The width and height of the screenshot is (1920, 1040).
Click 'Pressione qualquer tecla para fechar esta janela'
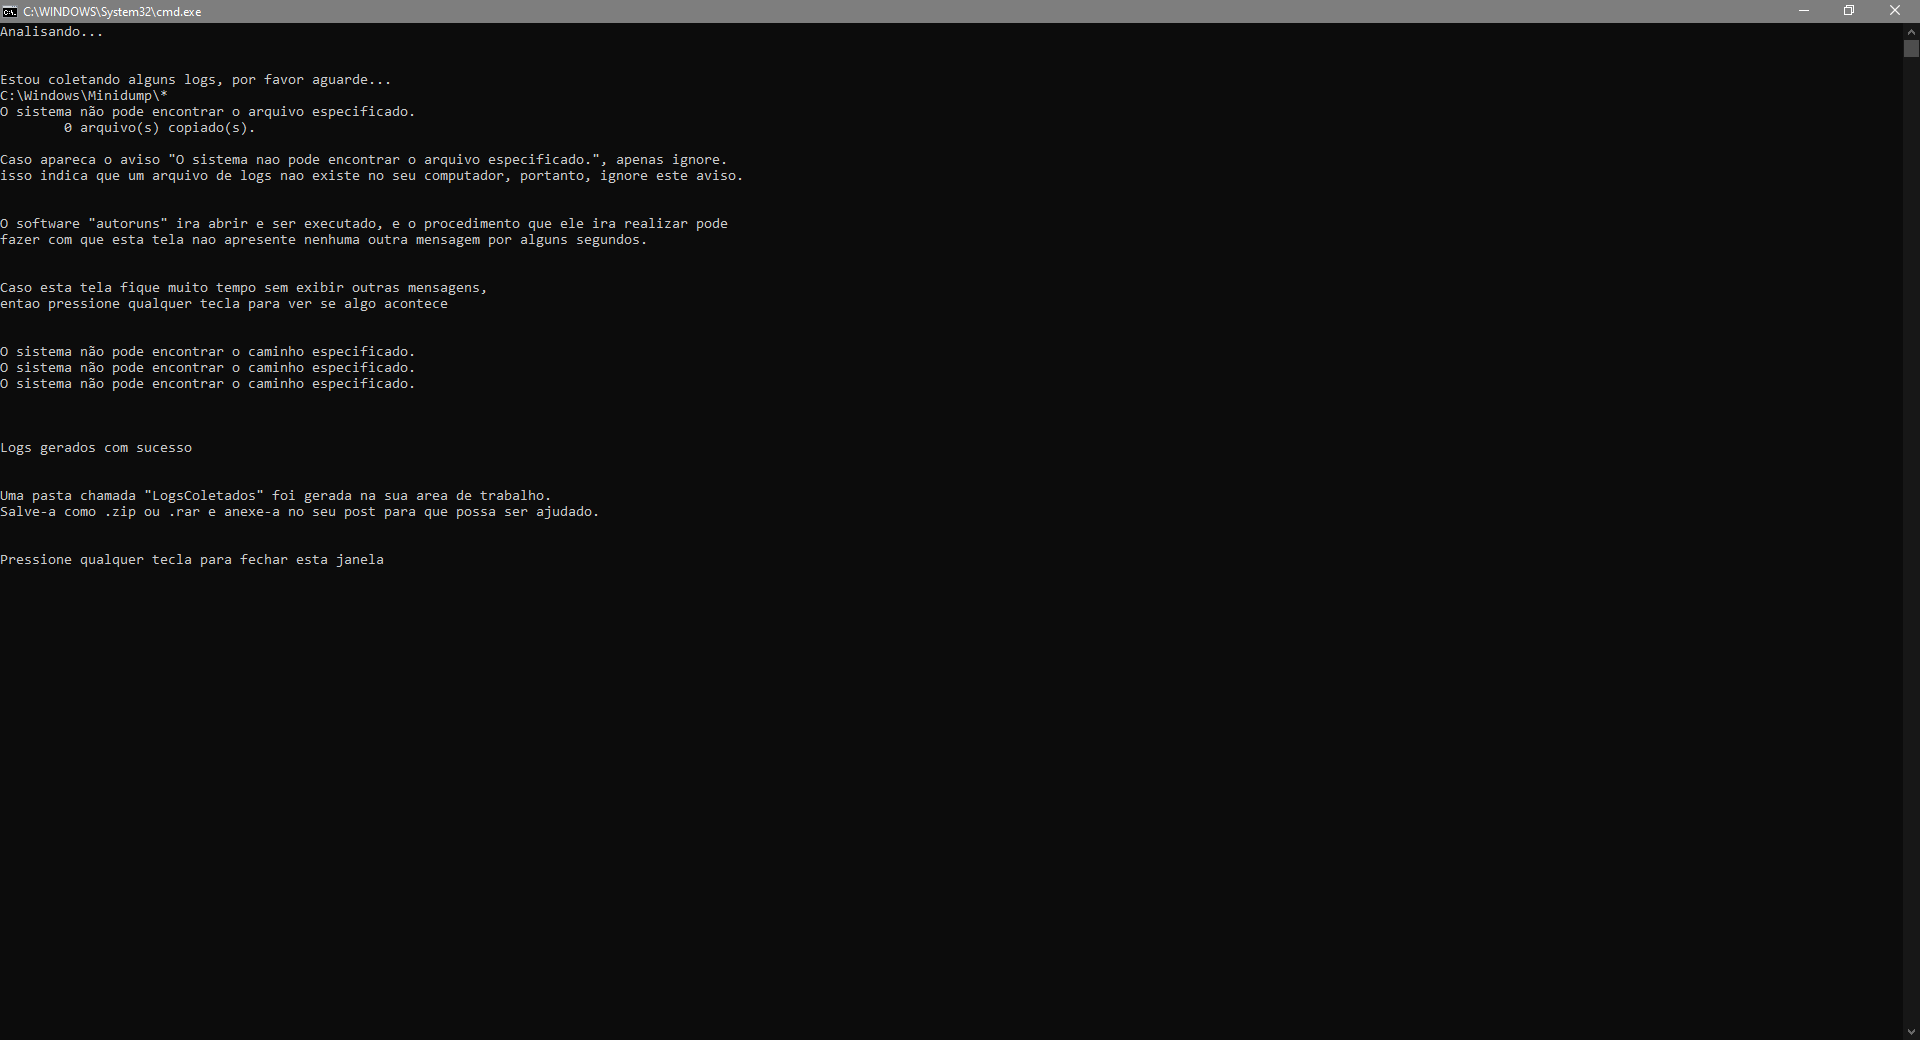pyautogui.click(x=192, y=560)
